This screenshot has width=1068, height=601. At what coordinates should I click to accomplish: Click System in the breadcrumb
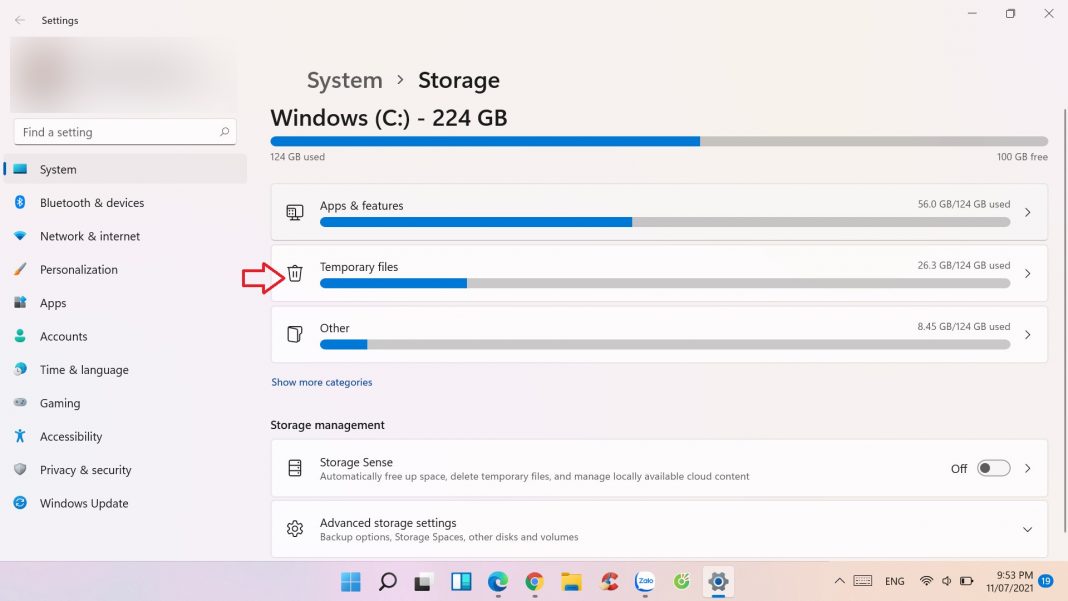[x=344, y=80]
